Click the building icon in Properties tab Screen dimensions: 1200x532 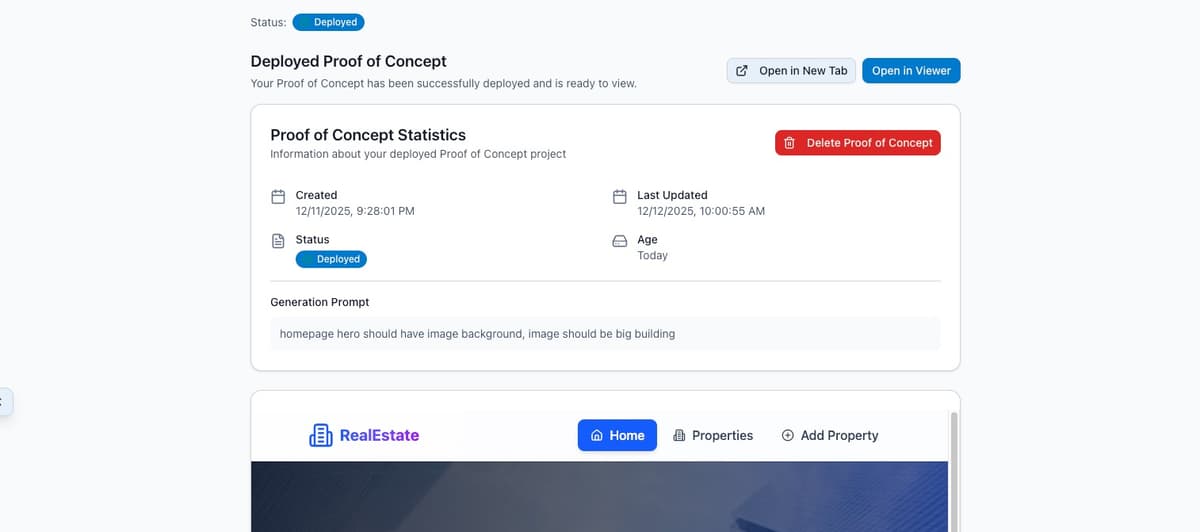click(680, 436)
